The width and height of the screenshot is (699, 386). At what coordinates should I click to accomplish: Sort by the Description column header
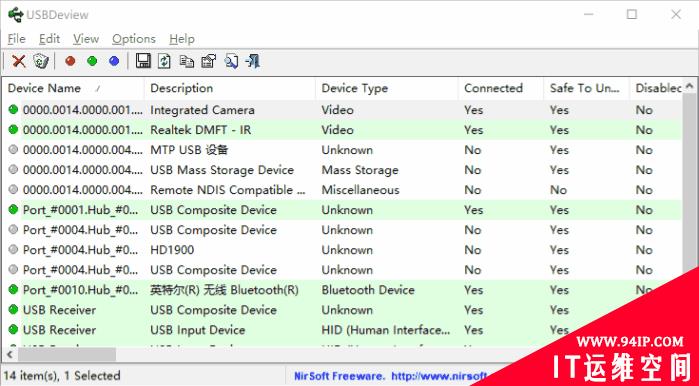(230, 88)
